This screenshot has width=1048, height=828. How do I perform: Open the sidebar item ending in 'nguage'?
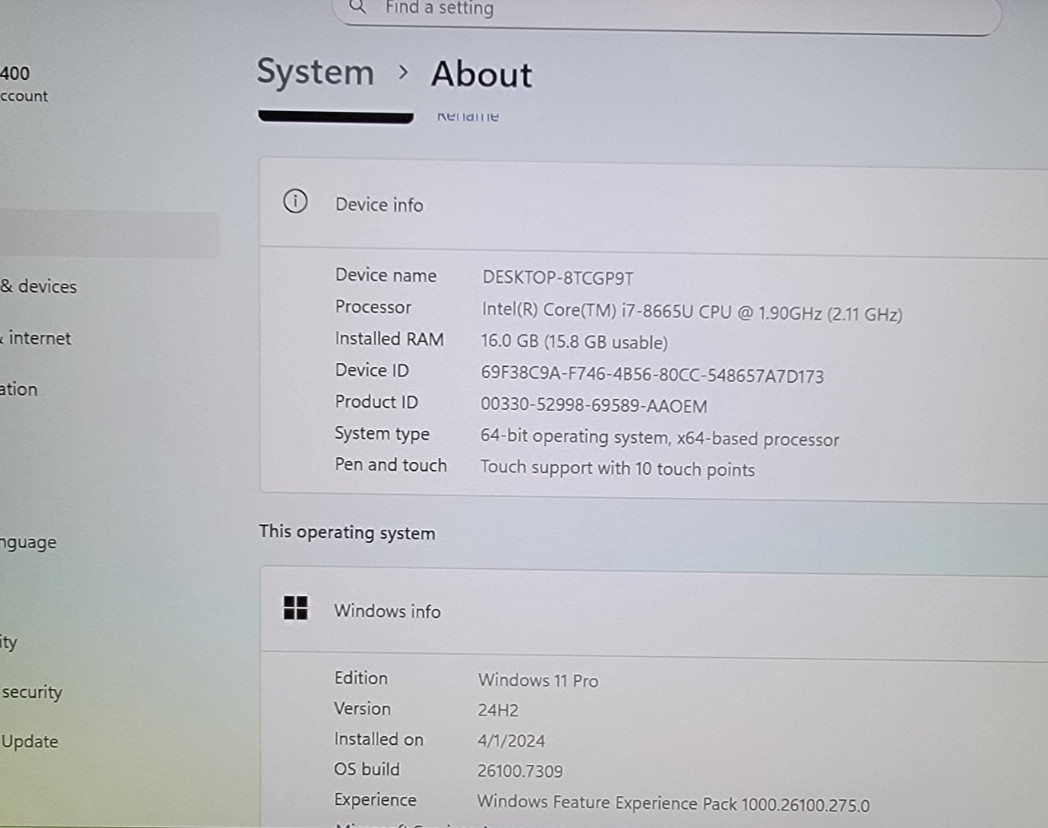coord(28,542)
